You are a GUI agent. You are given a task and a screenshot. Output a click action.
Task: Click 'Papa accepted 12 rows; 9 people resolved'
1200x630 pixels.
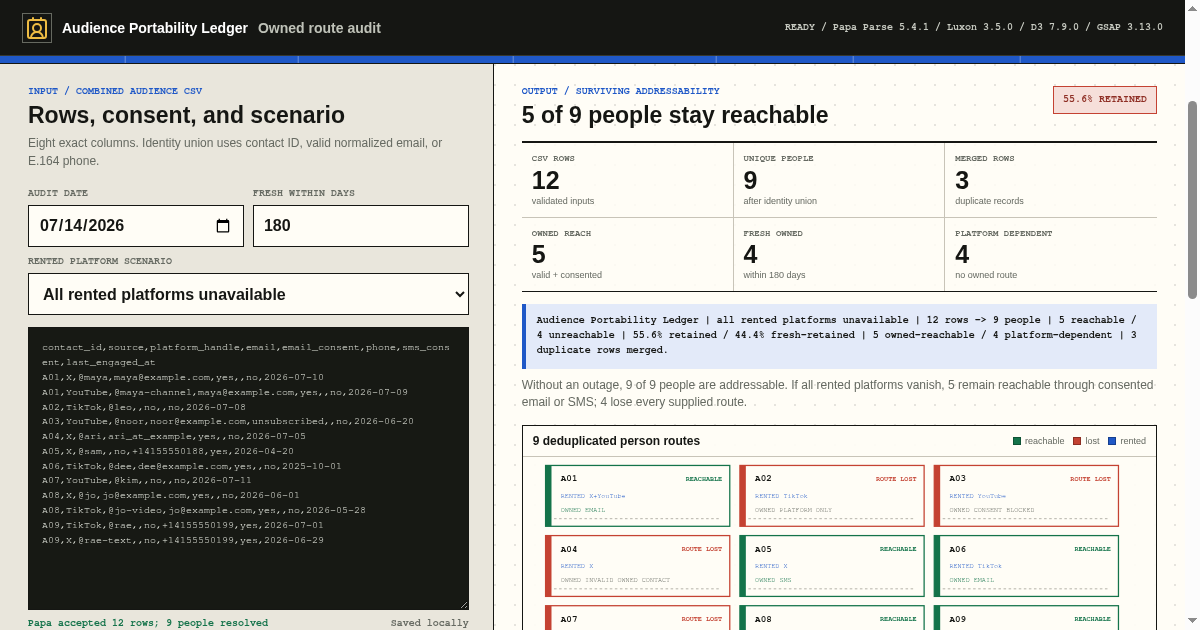148,623
